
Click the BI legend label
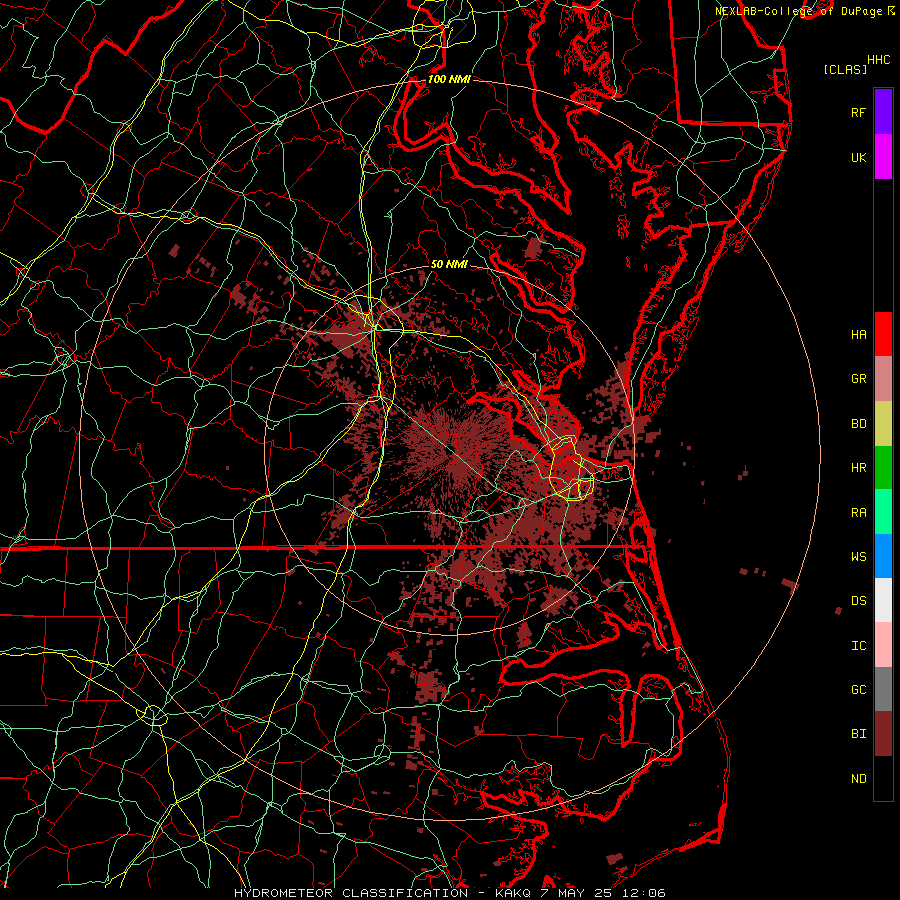[x=858, y=734]
